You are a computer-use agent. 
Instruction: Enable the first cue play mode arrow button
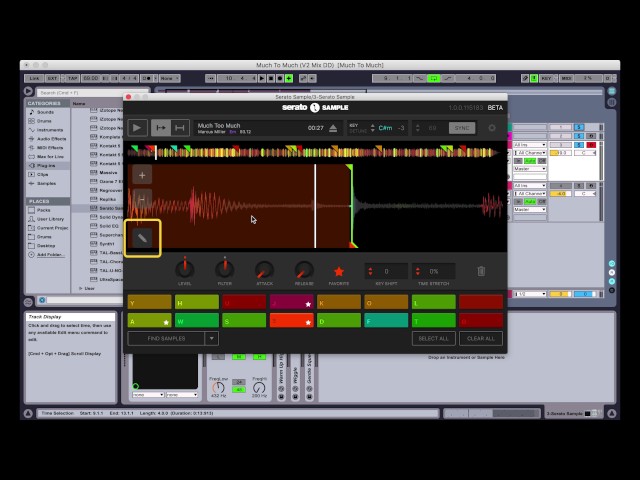tap(161, 128)
